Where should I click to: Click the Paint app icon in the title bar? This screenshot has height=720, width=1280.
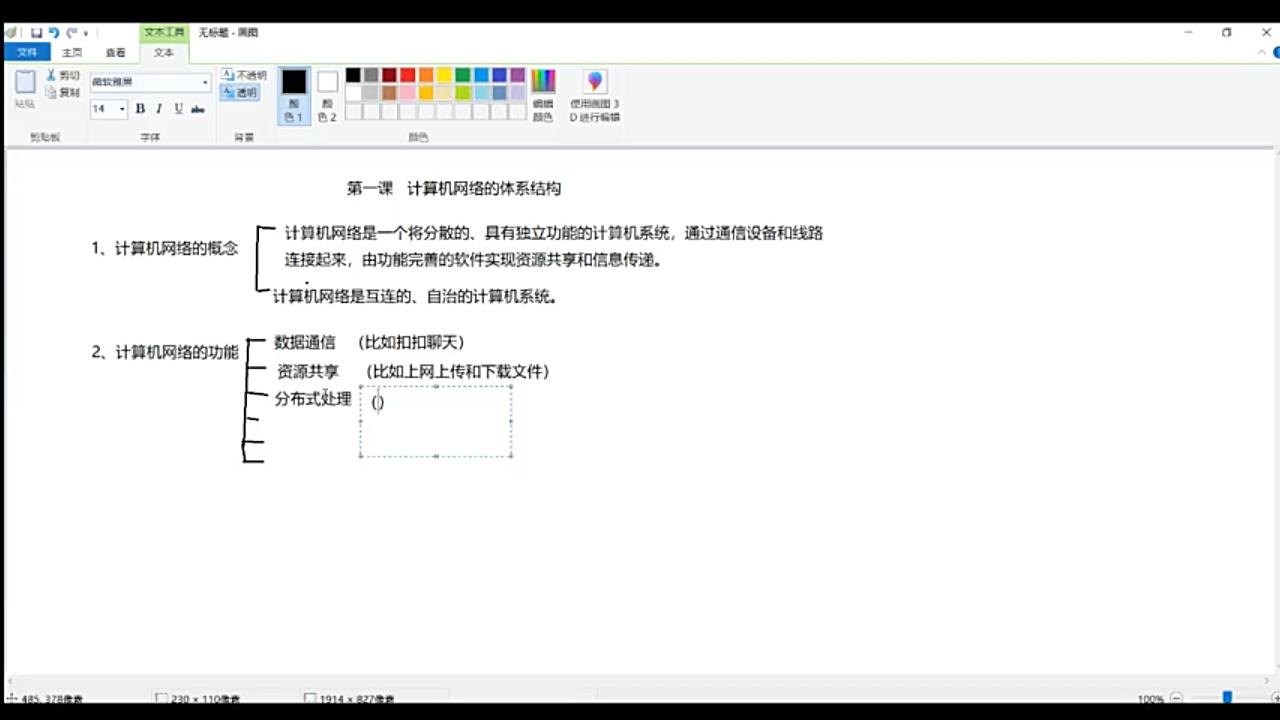pos(11,32)
